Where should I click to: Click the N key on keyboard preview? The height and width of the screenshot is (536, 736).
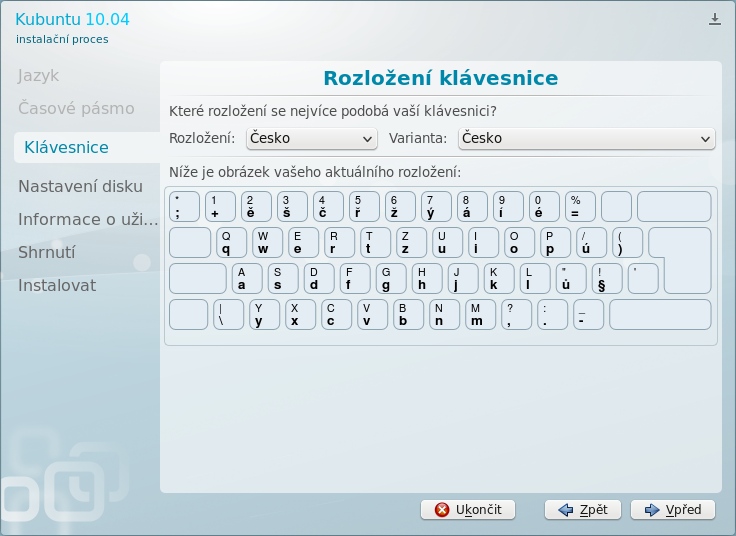pos(445,315)
